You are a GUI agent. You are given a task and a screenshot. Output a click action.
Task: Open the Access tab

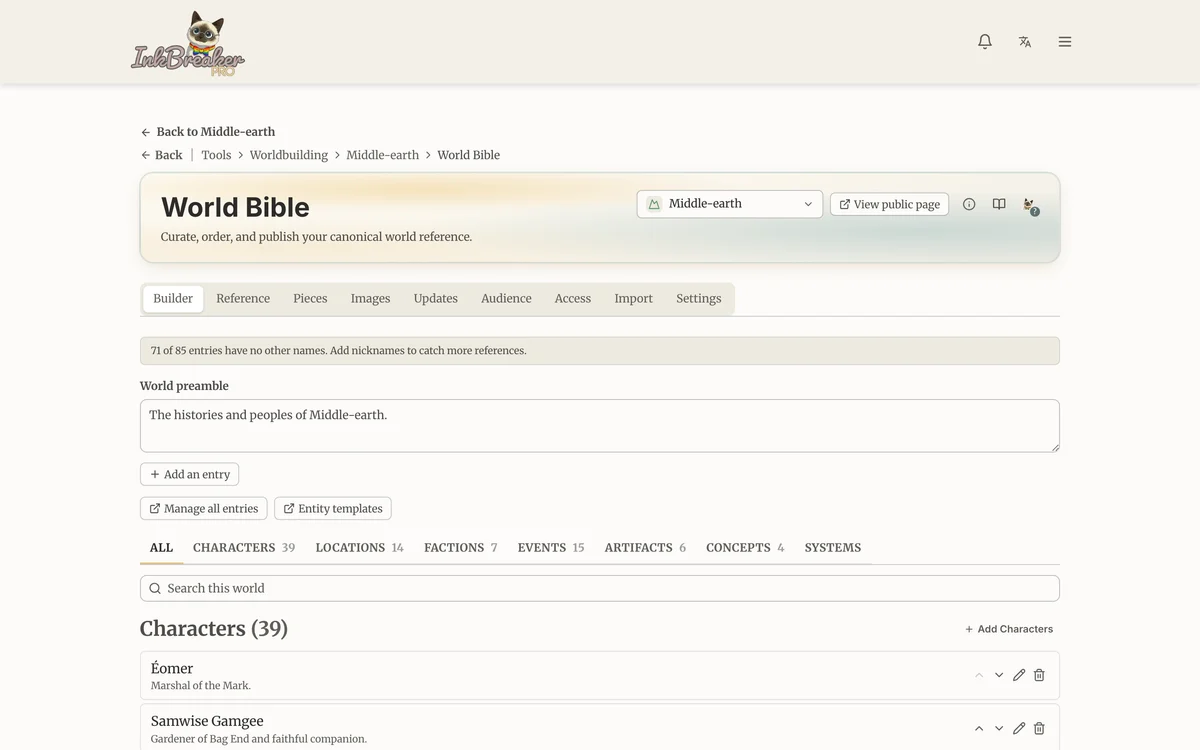coord(573,298)
